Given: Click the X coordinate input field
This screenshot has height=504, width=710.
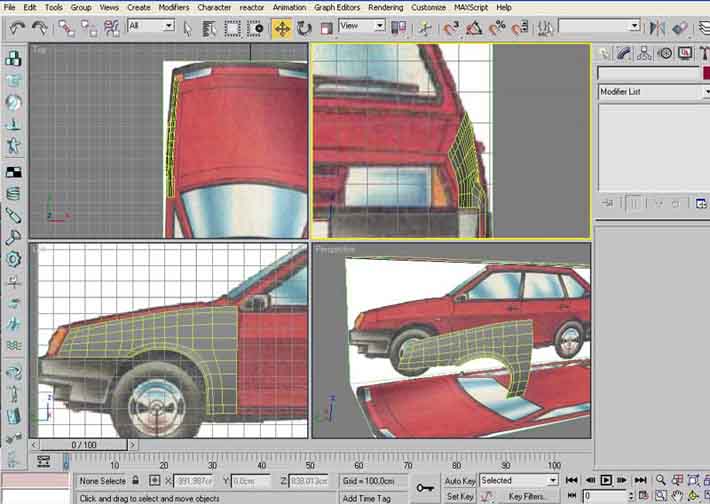Looking at the screenshot, I should (196, 481).
